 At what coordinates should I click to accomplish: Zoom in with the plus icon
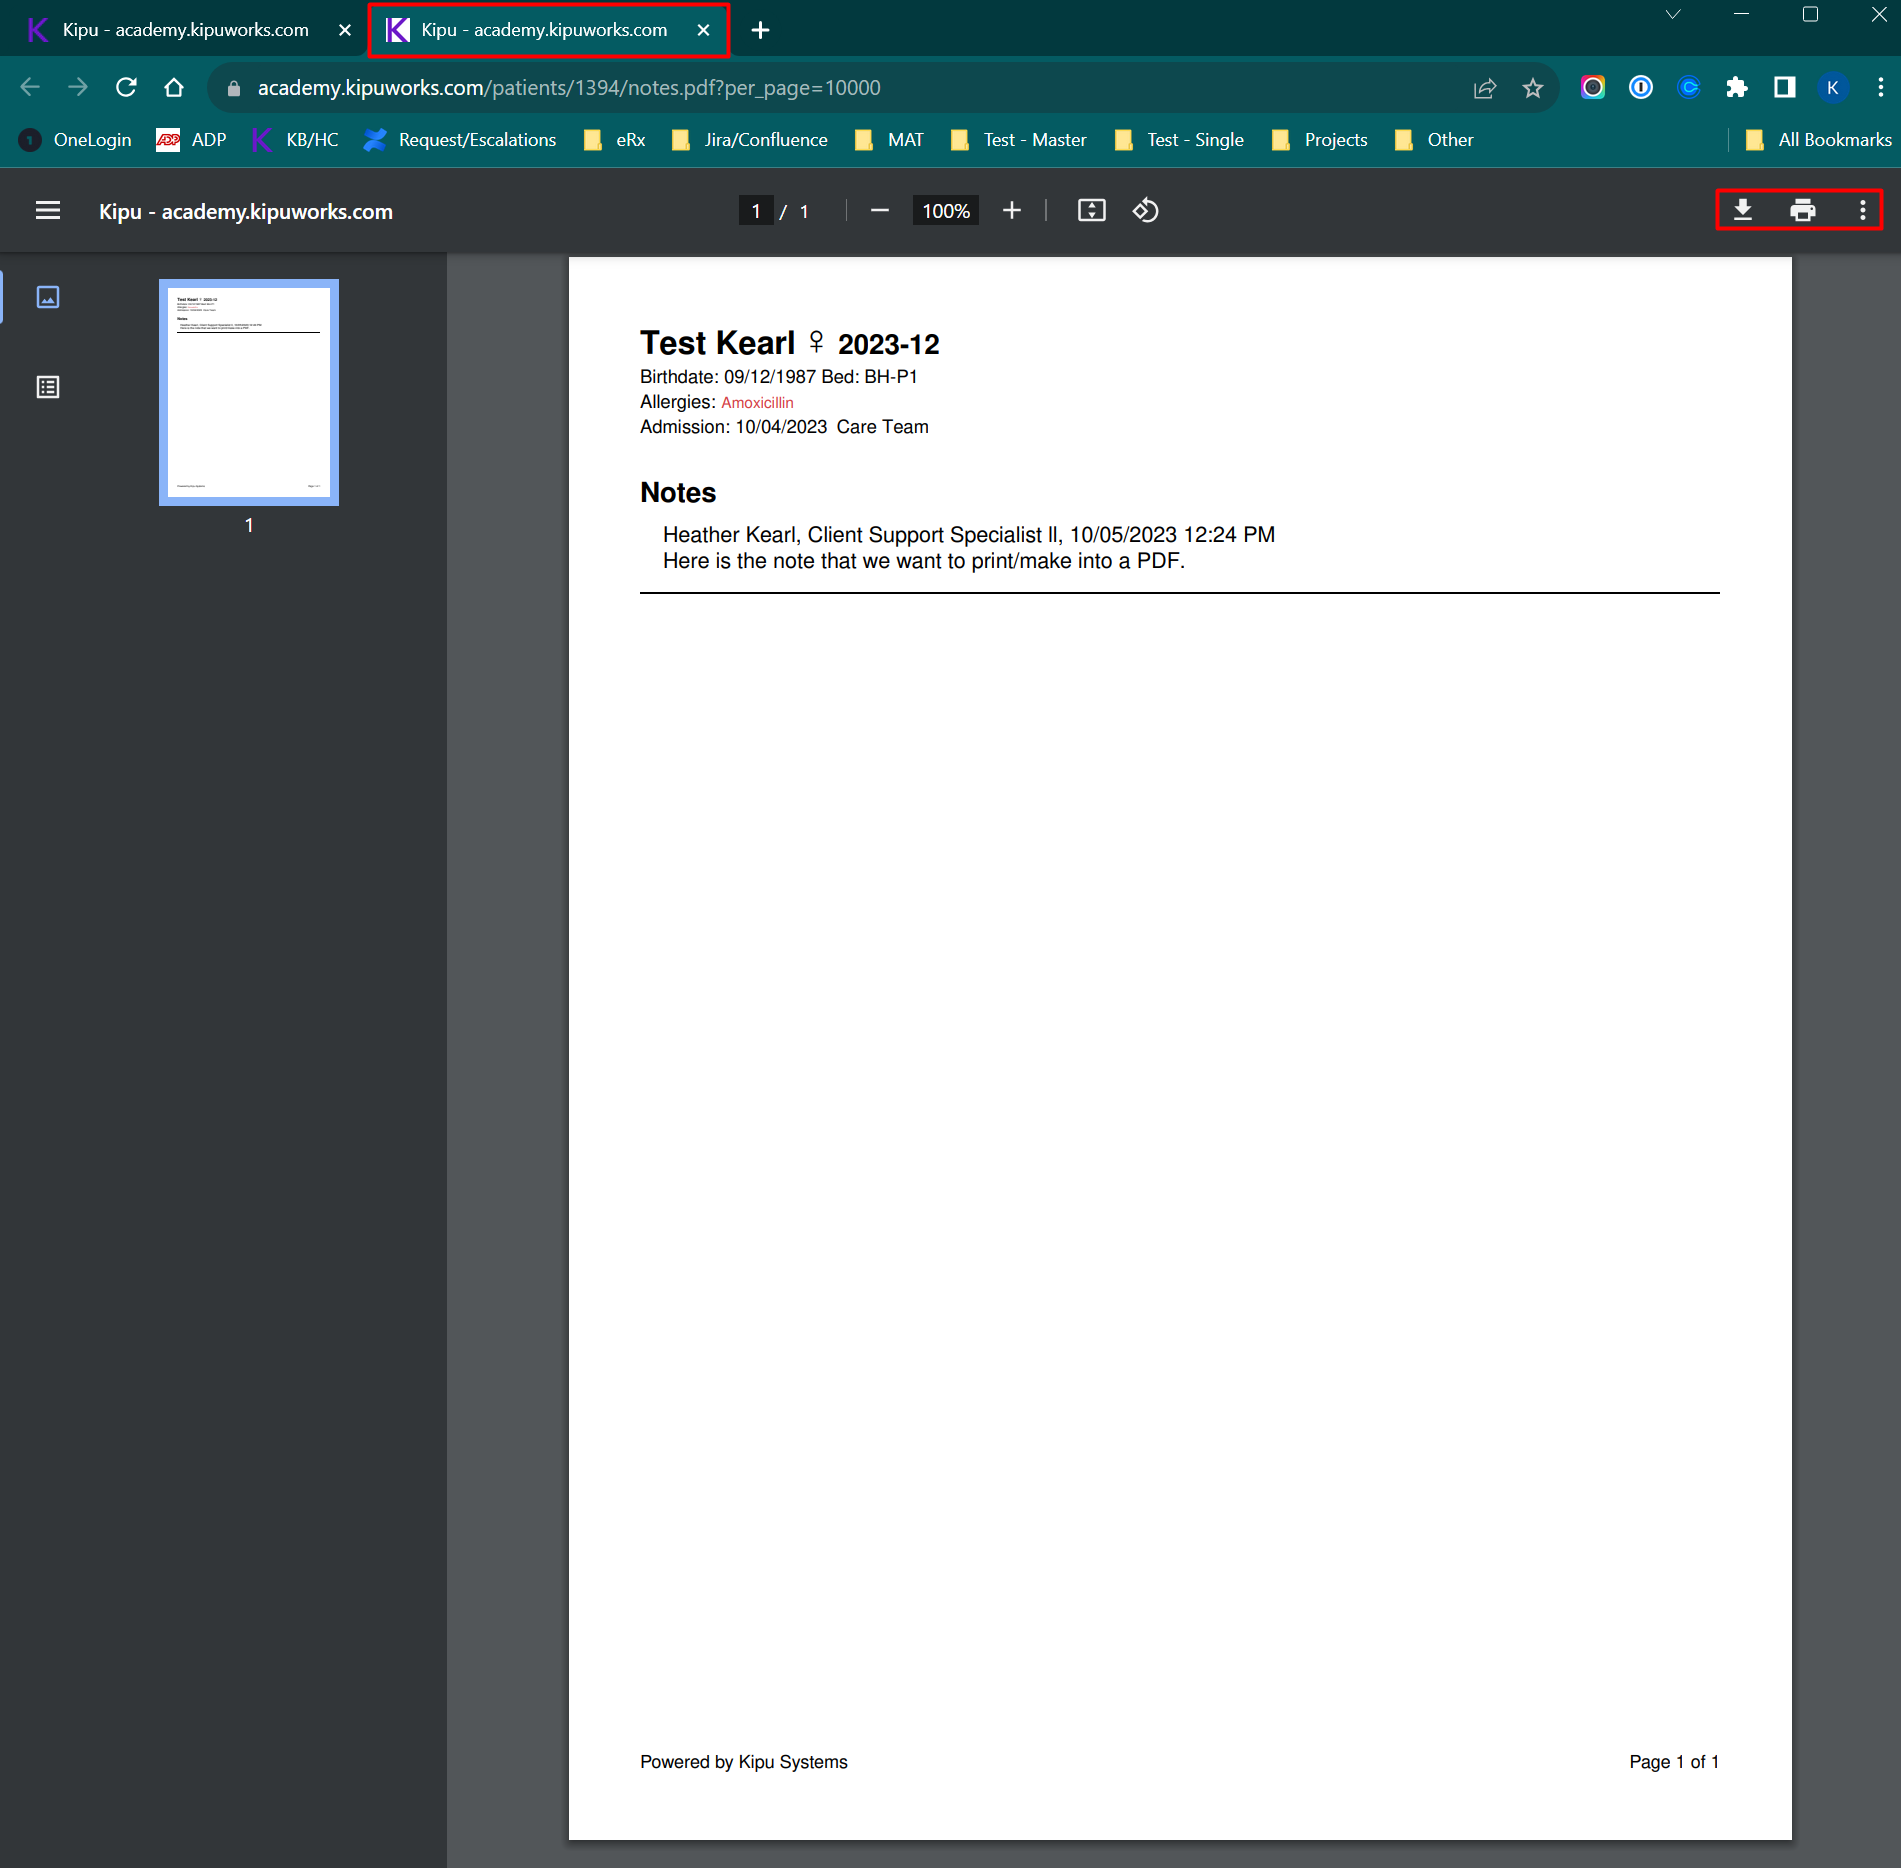click(1011, 210)
